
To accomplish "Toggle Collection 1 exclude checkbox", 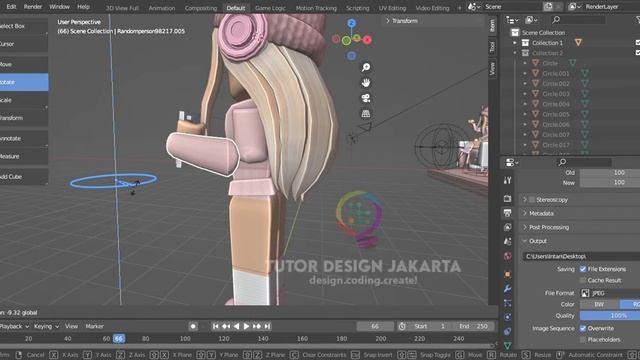I will tap(638, 42).
